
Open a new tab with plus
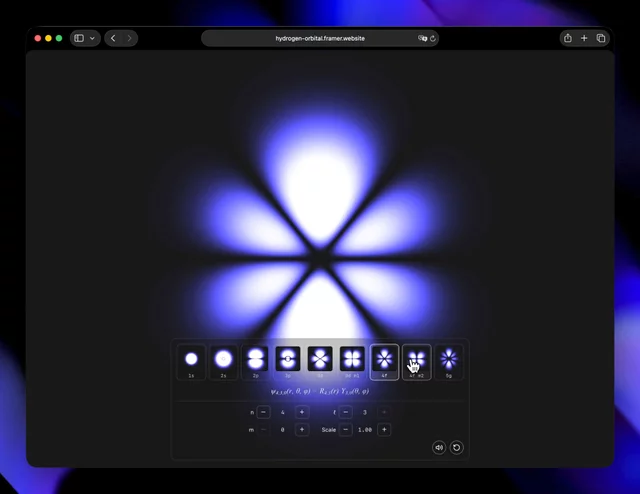coord(584,38)
